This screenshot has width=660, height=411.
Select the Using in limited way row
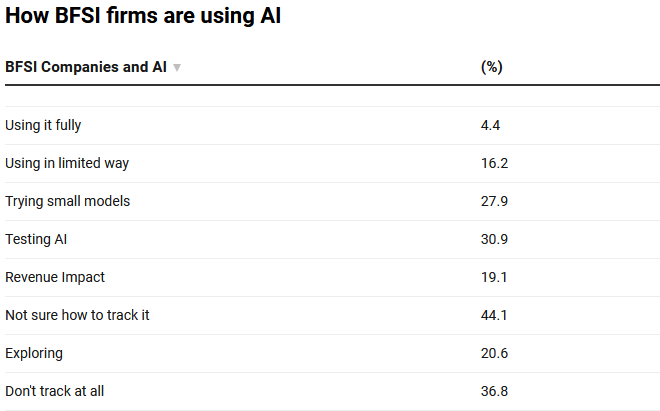click(67, 163)
